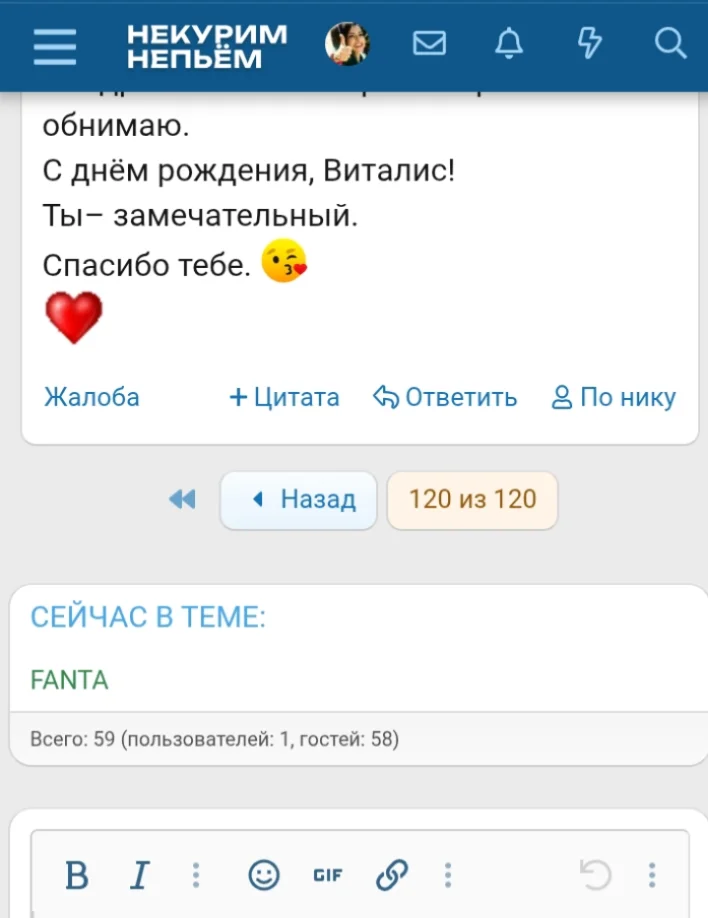Go back using the Назад button
Image resolution: width=708 pixels, height=918 pixels.
point(297,499)
